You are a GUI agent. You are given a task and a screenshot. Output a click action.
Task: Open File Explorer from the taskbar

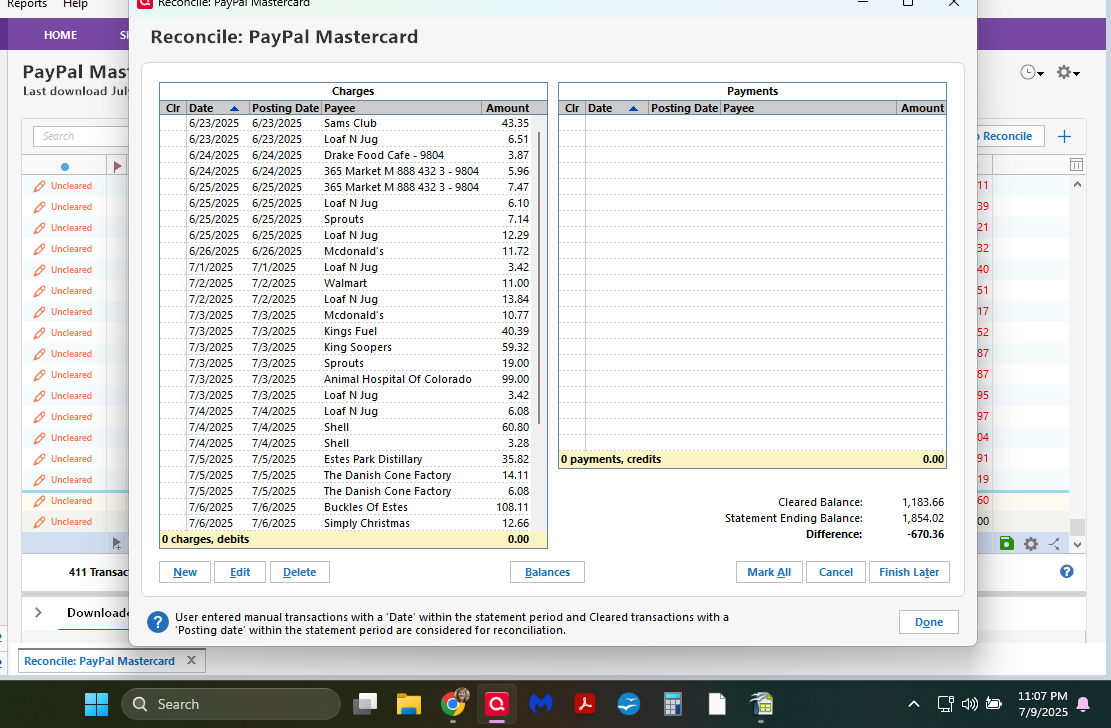click(x=409, y=704)
